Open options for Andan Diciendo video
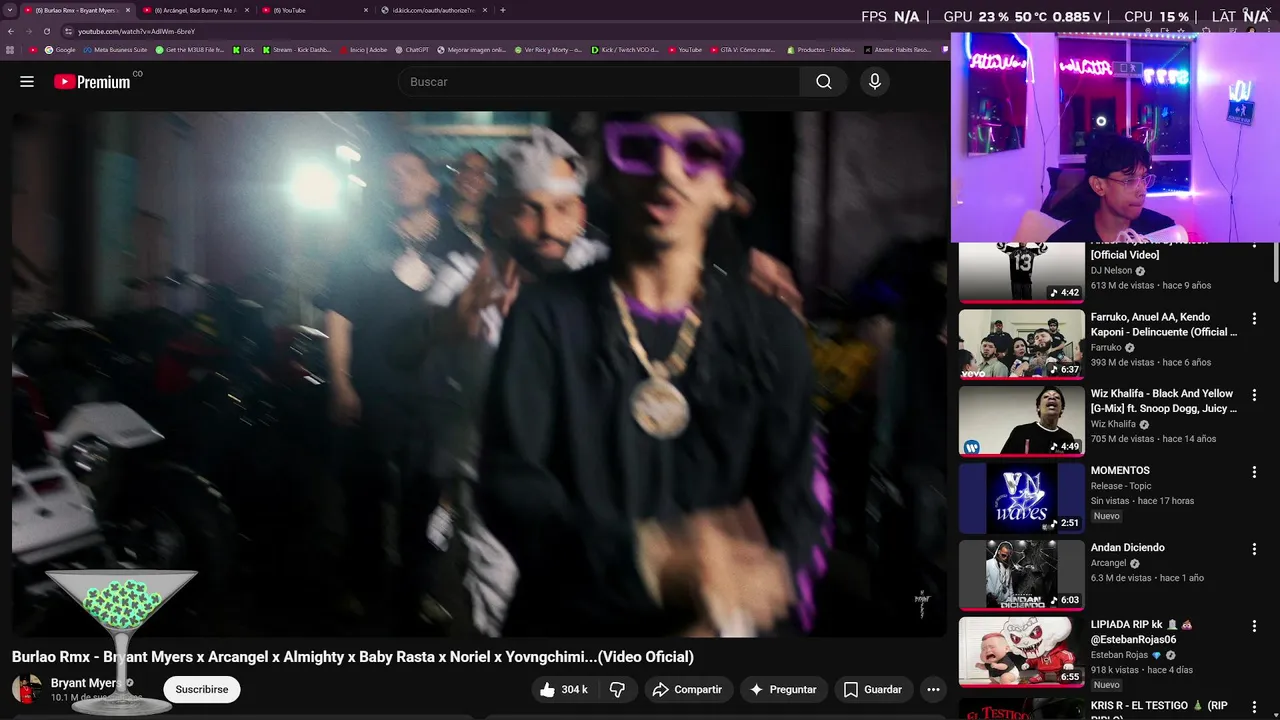The width and height of the screenshot is (1280, 720). [x=1254, y=549]
